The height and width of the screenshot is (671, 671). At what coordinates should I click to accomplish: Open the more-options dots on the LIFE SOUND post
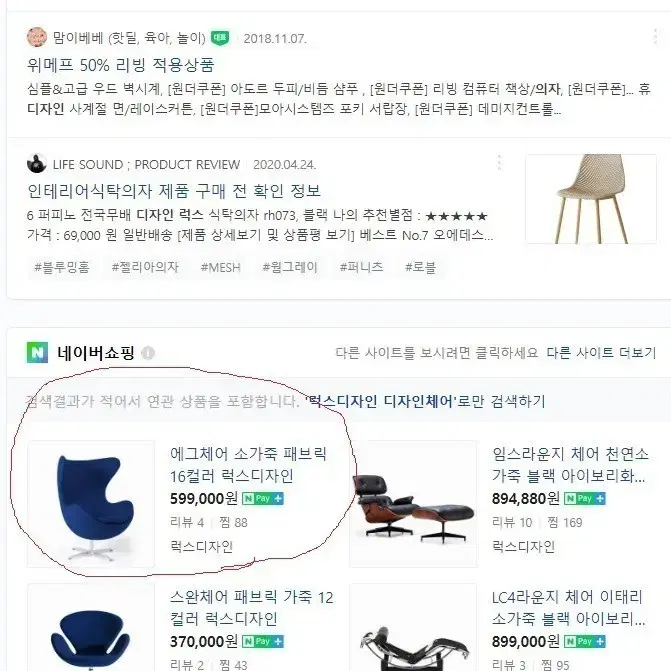coord(499,163)
